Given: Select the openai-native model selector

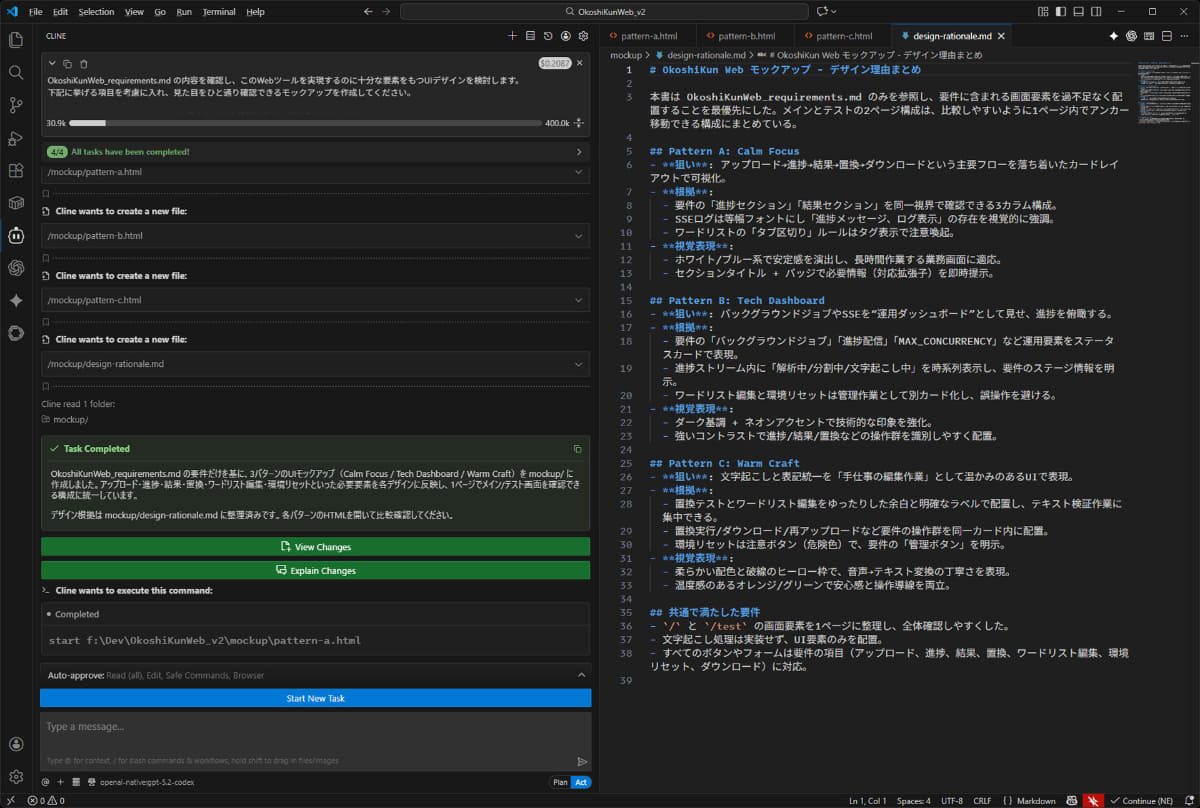Looking at the screenshot, I should coord(146,782).
